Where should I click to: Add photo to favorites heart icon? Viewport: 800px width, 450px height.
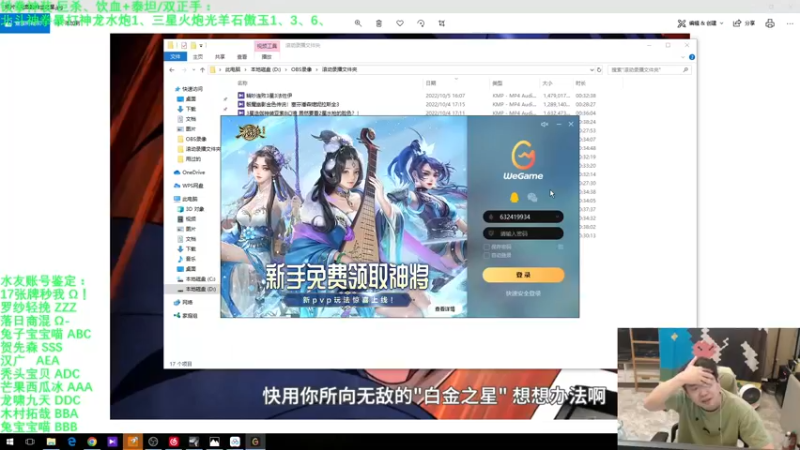(400, 23)
